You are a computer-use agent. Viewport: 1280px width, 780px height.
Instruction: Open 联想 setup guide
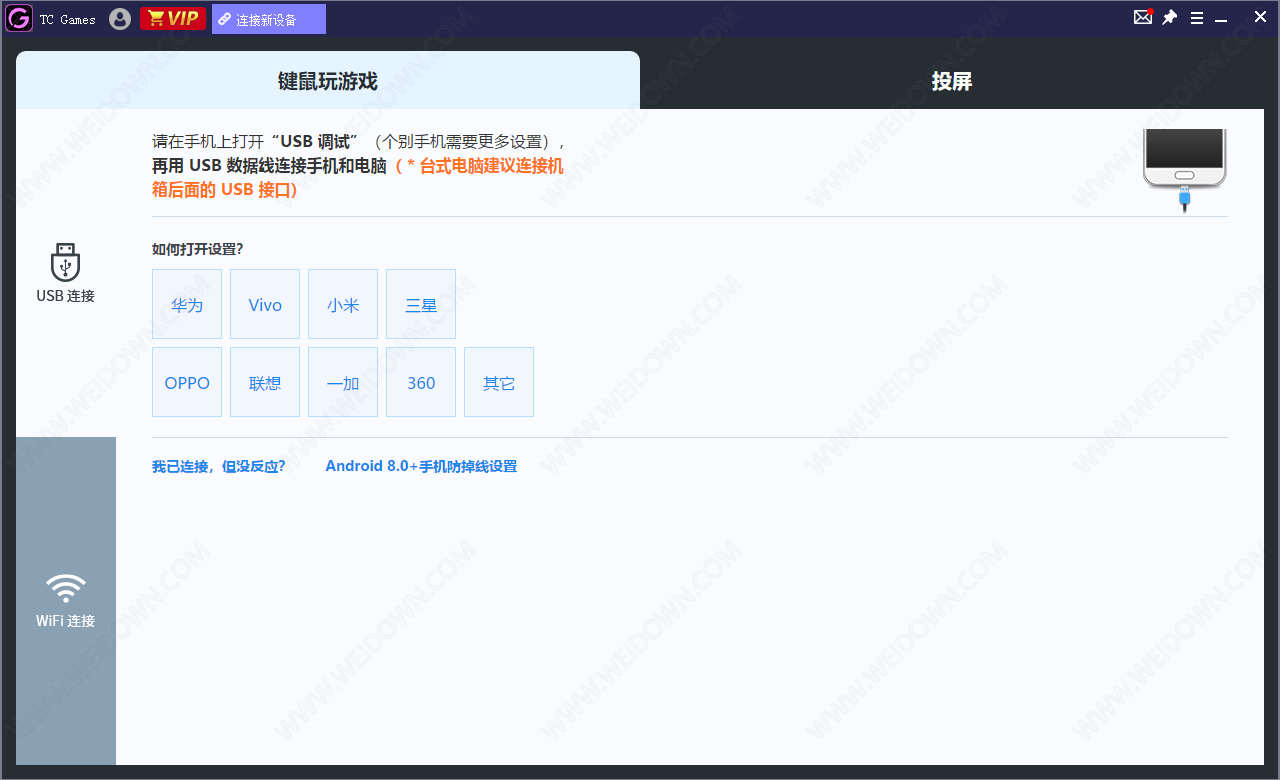[265, 382]
